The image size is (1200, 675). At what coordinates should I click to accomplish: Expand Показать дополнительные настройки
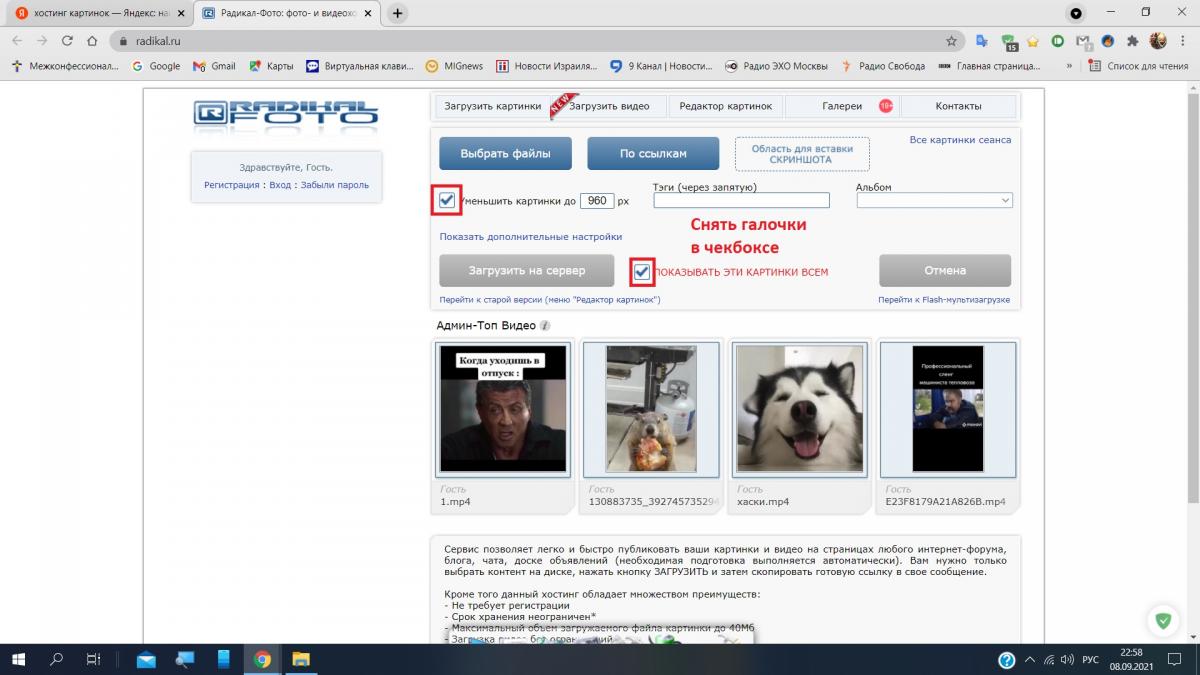click(531, 237)
